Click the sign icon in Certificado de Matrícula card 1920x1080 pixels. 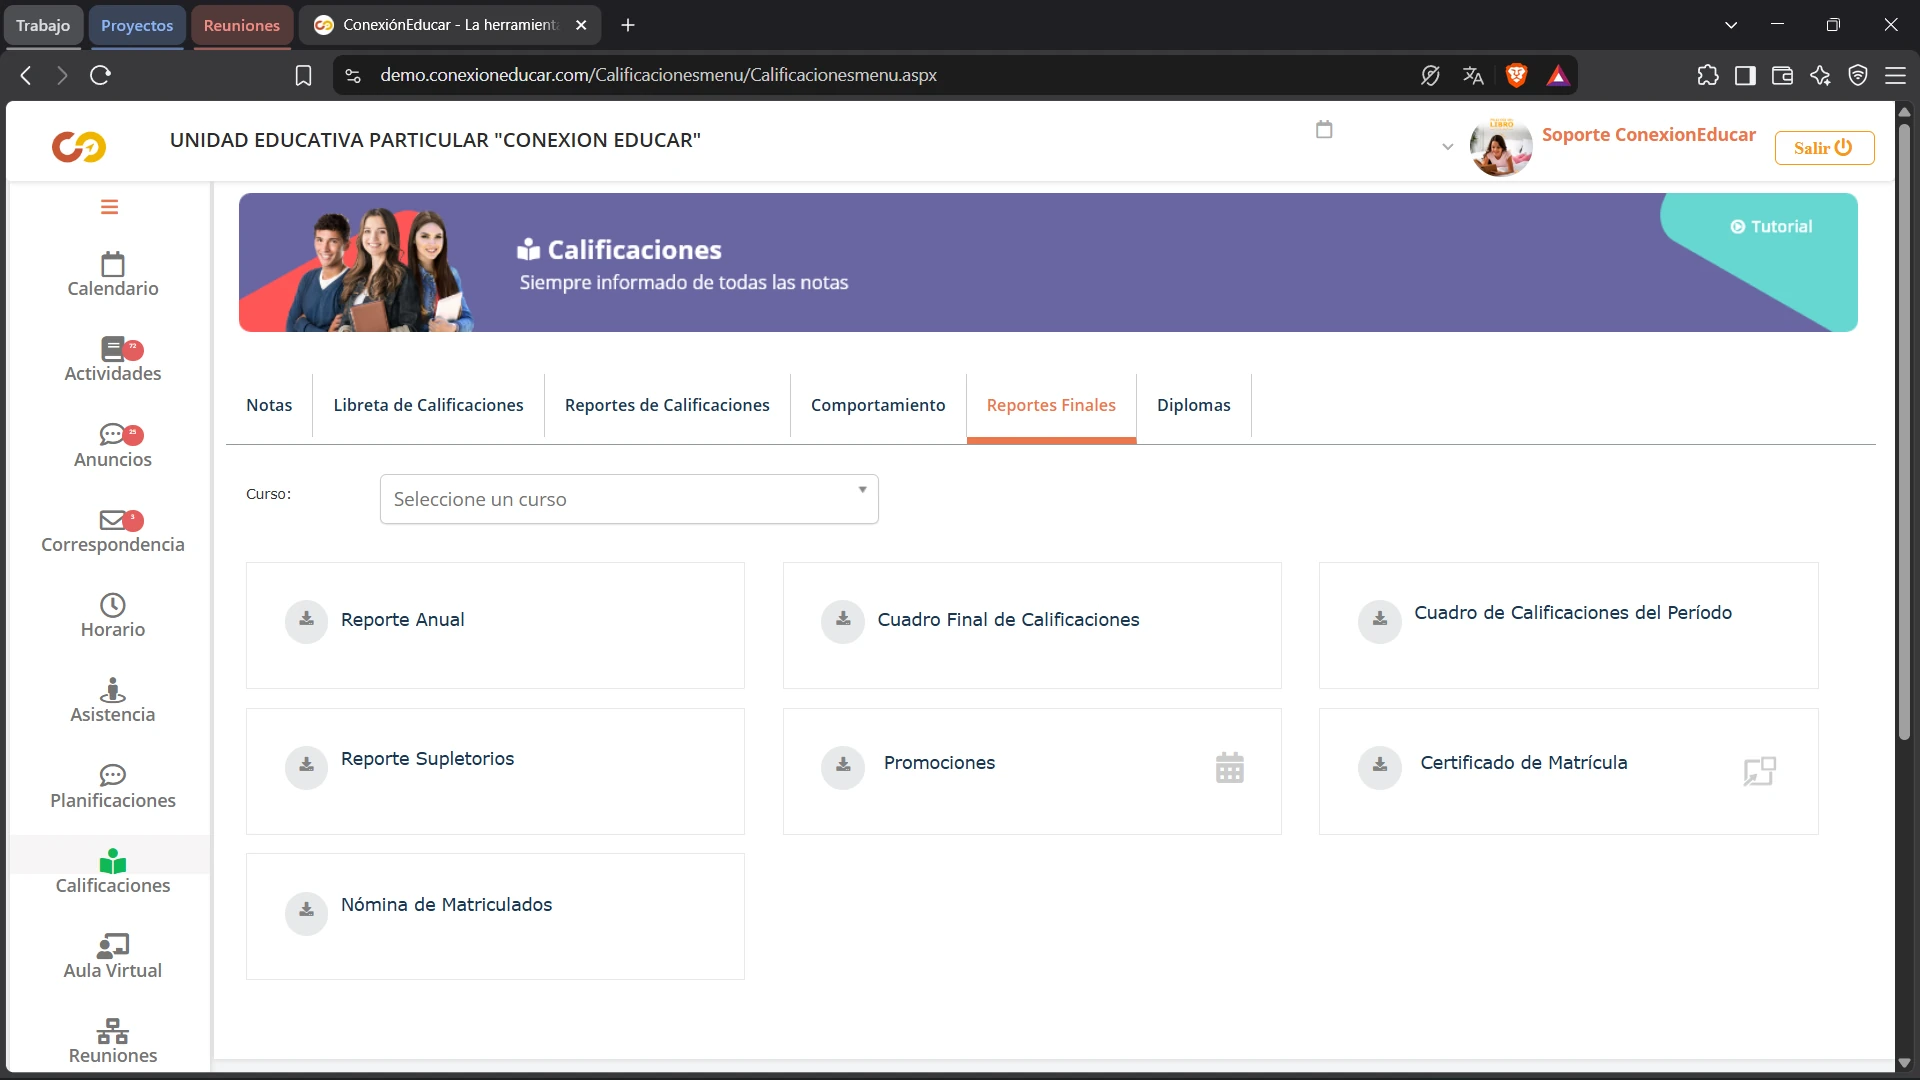(x=1760, y=771)
